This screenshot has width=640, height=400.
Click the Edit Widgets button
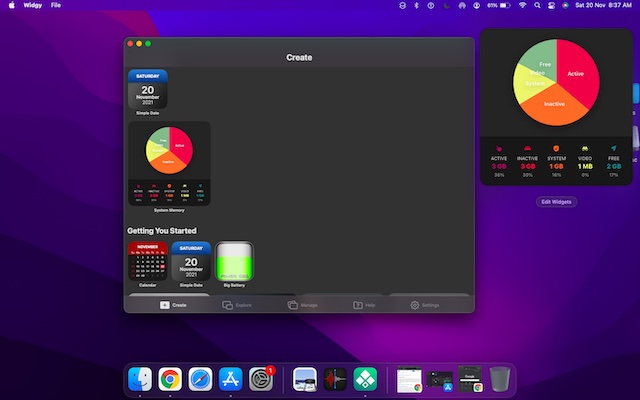(x=556, y=202)
